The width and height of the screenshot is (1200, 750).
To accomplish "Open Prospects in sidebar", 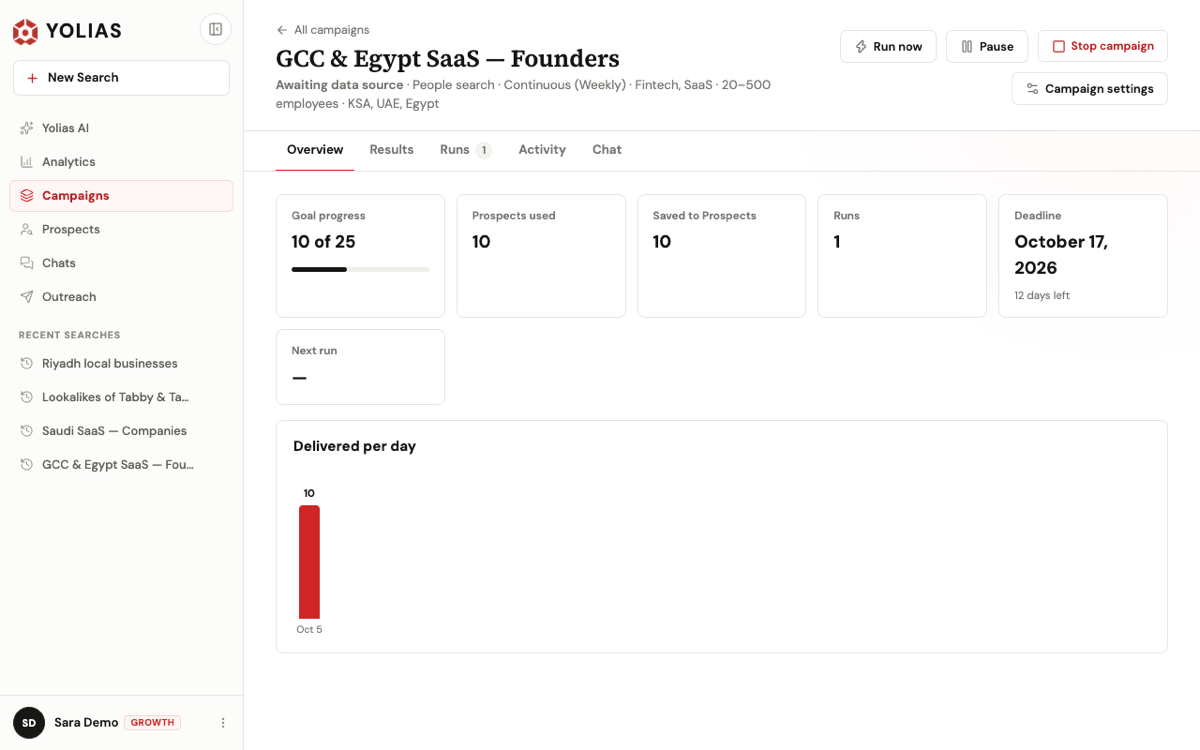I will point(121,229).
